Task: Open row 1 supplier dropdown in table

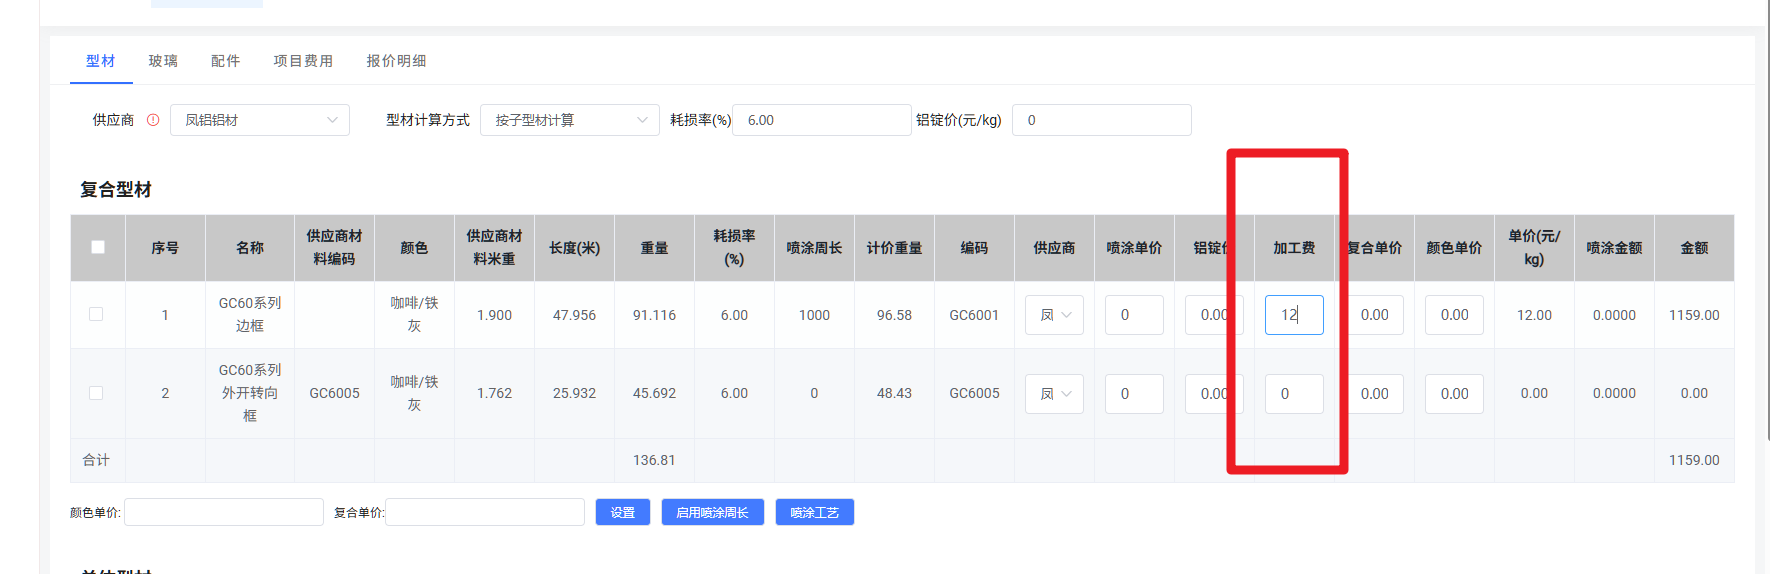Action: (x=1054, y=315)
